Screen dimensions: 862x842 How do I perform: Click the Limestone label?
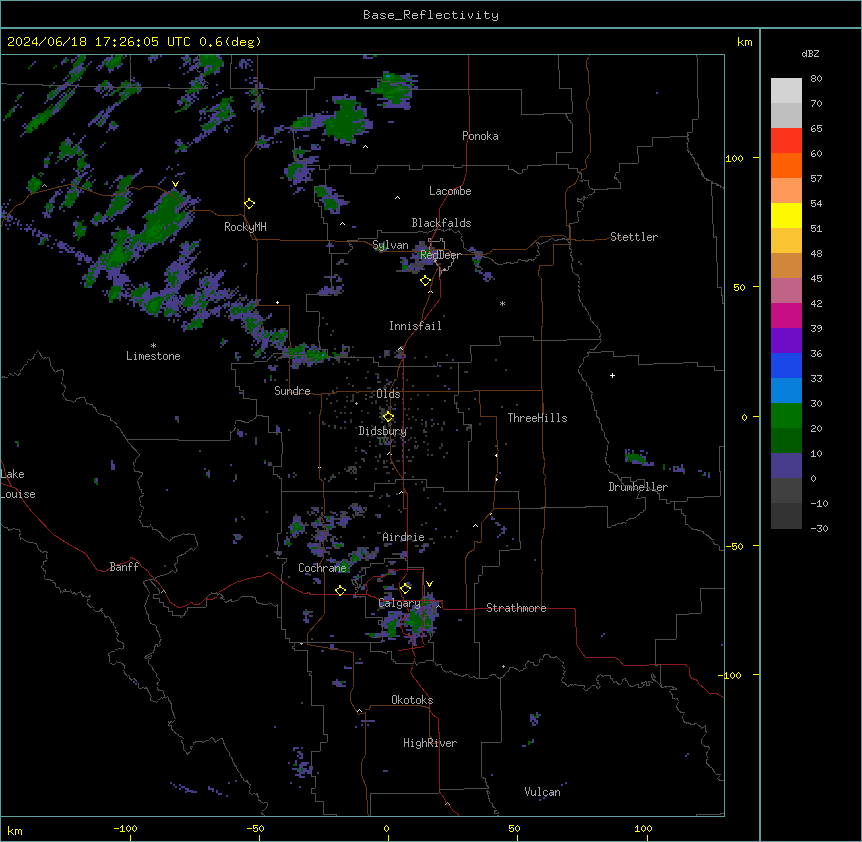click(x=153, y=356)
